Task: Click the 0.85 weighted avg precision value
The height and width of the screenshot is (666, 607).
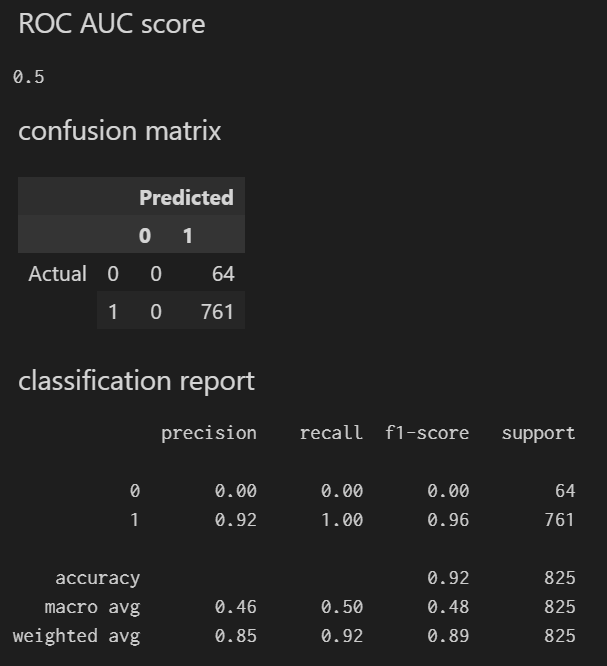Action: [236, 636]
